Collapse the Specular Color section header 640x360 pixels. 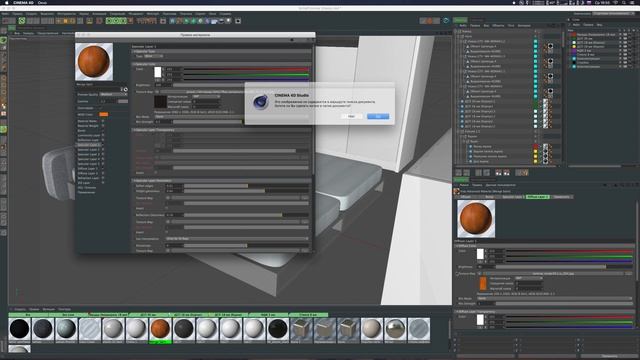[222, 64]
